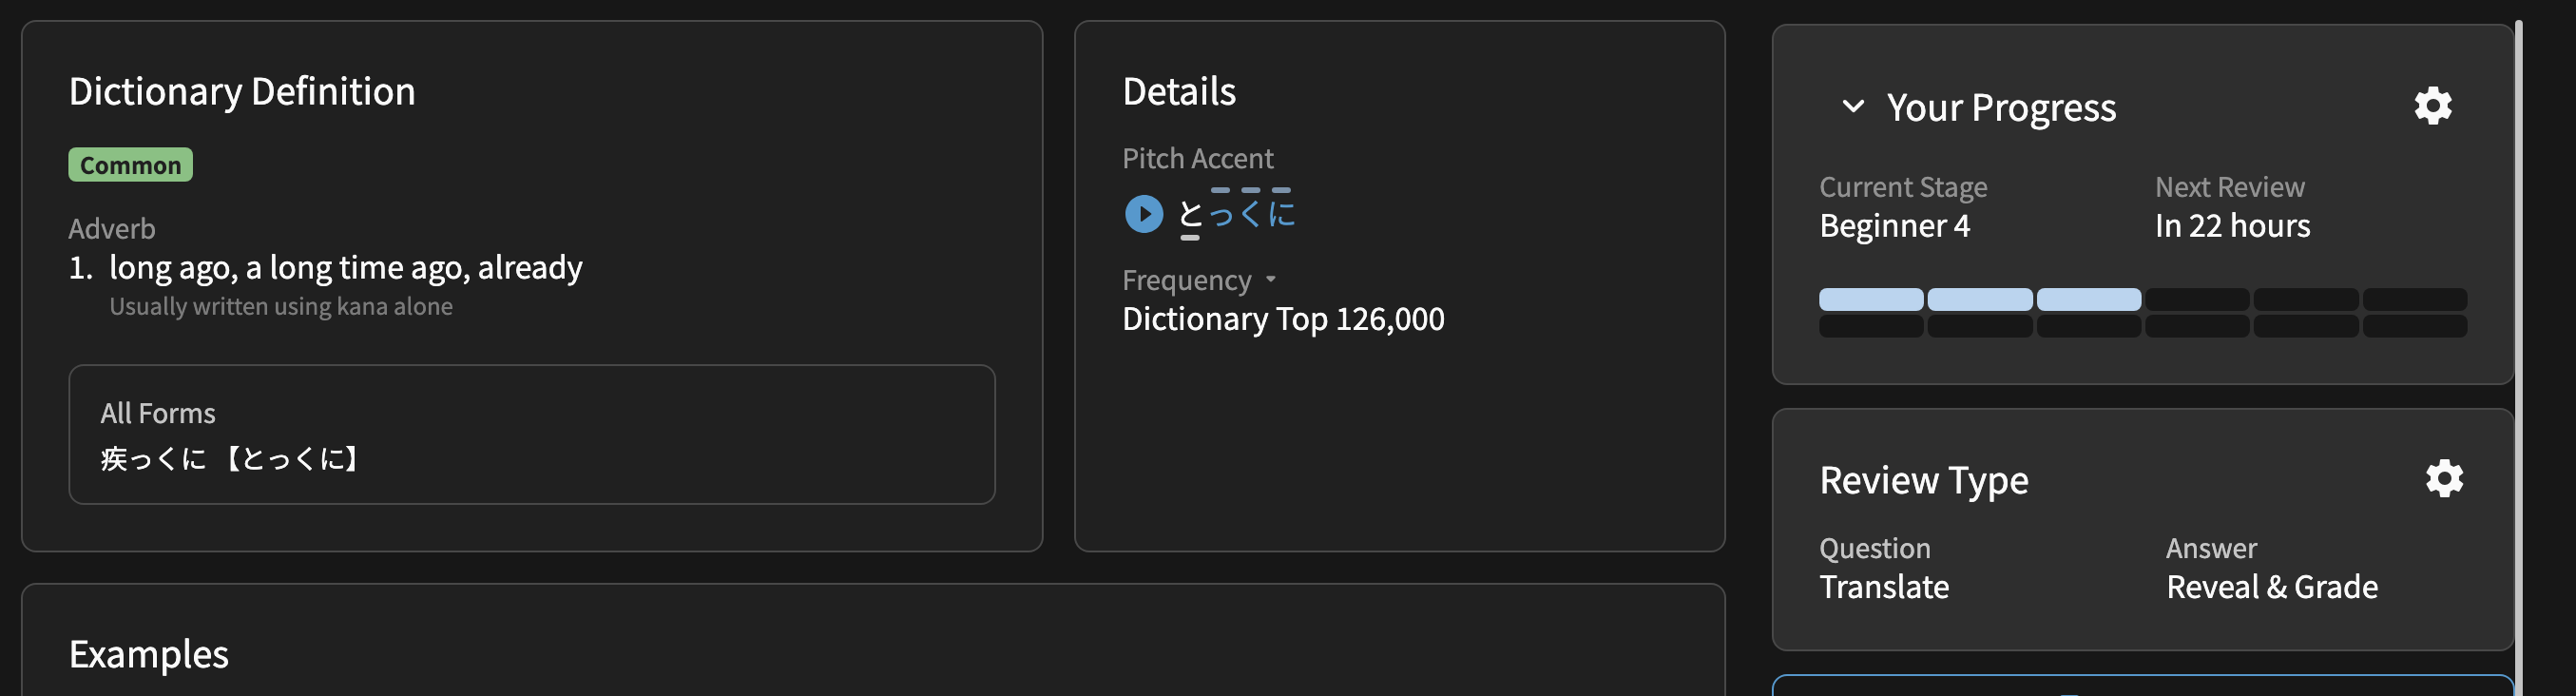This screenshot has height=696, width=2576.
Task: Click the third filled progress segment
Action: pos(2088,299)
